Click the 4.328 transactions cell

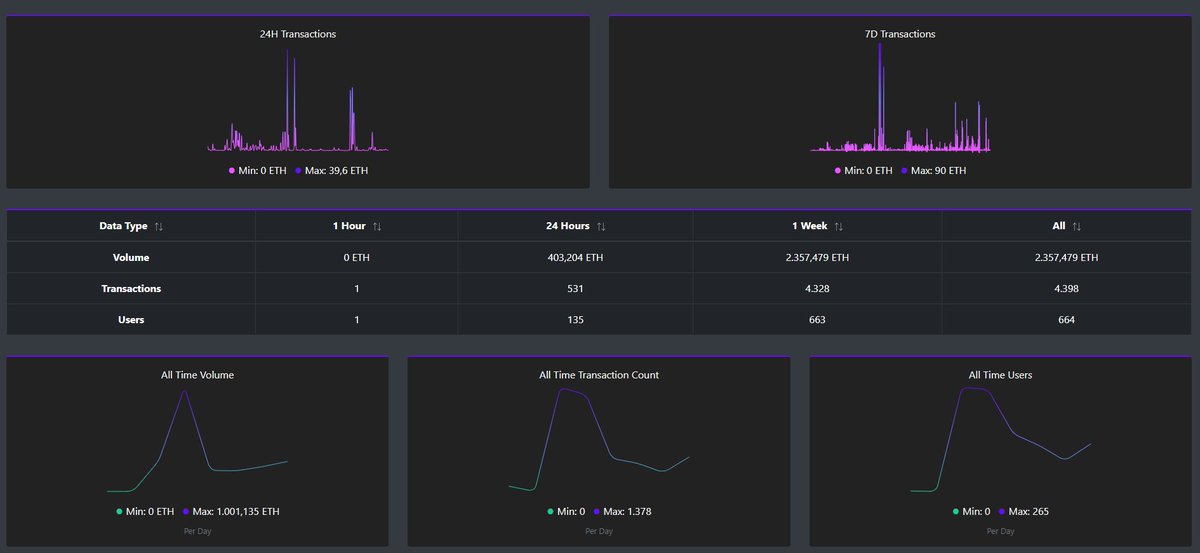(x=817, y=288)
